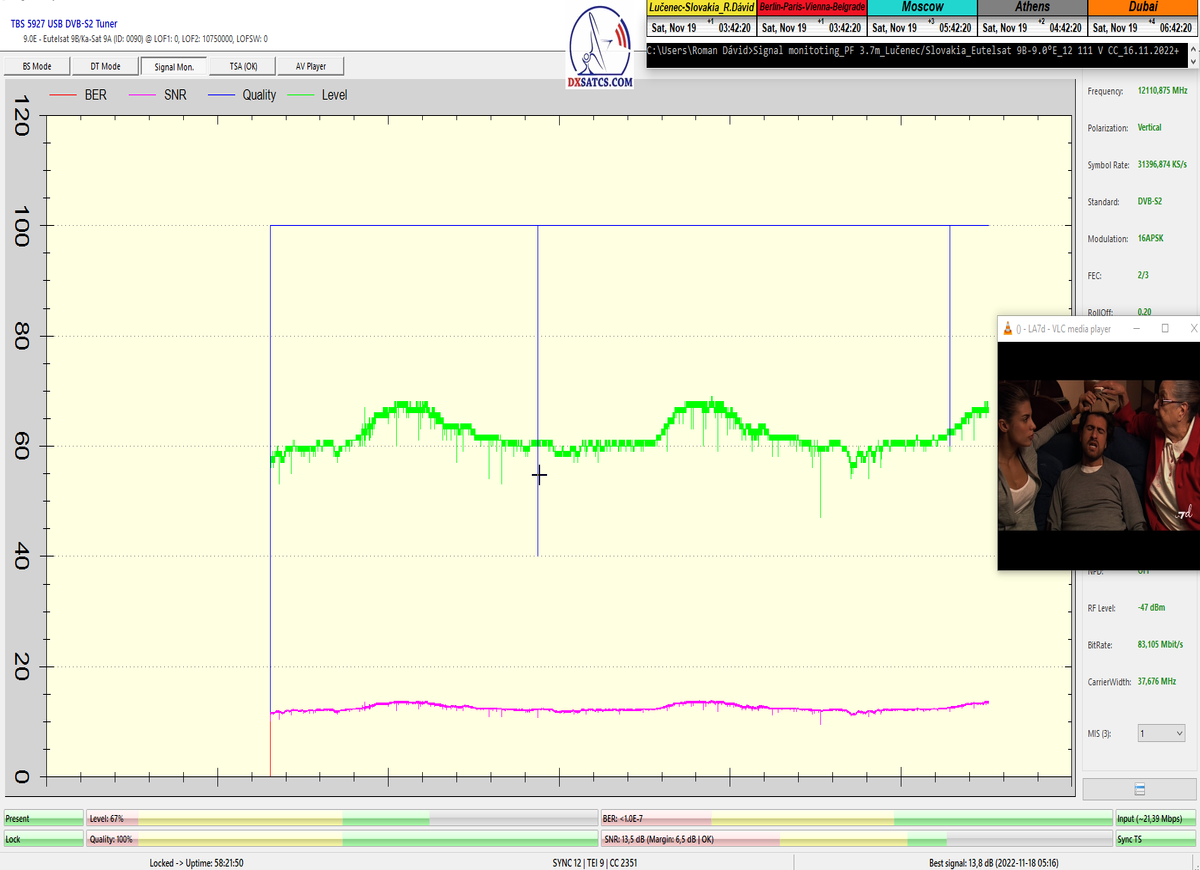
Task: Open the AV Player tab
Action: [x=310, y=67]
